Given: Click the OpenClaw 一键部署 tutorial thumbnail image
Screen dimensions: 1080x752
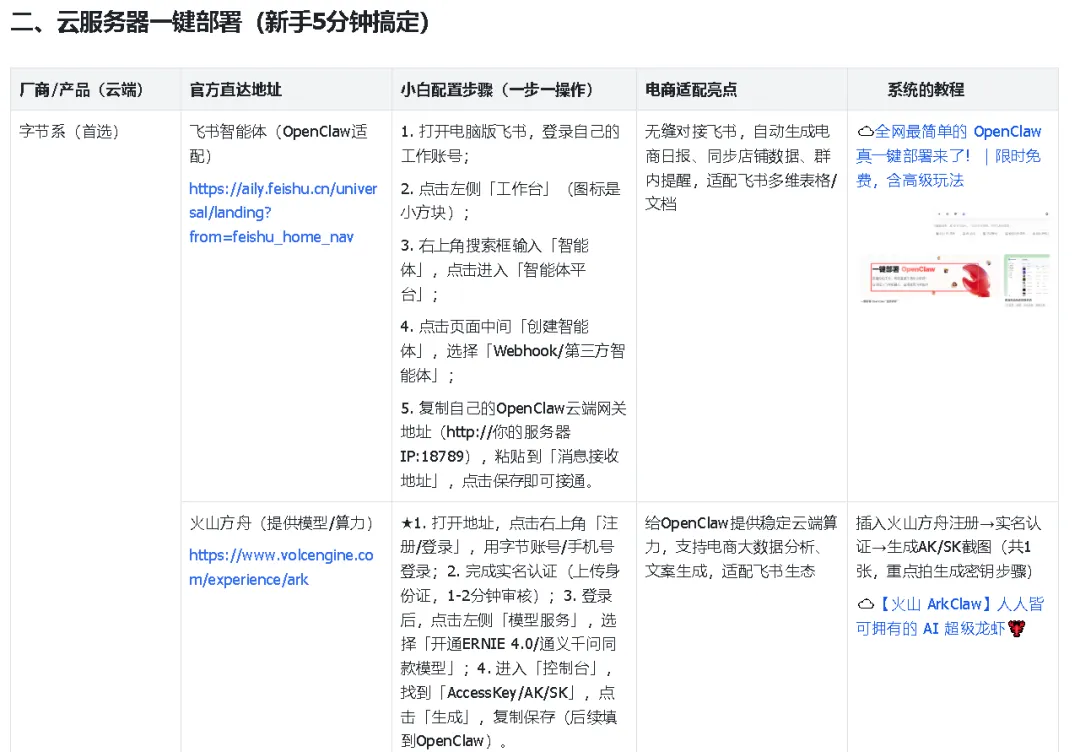Looking at the screenshot, I should (955, 259).
